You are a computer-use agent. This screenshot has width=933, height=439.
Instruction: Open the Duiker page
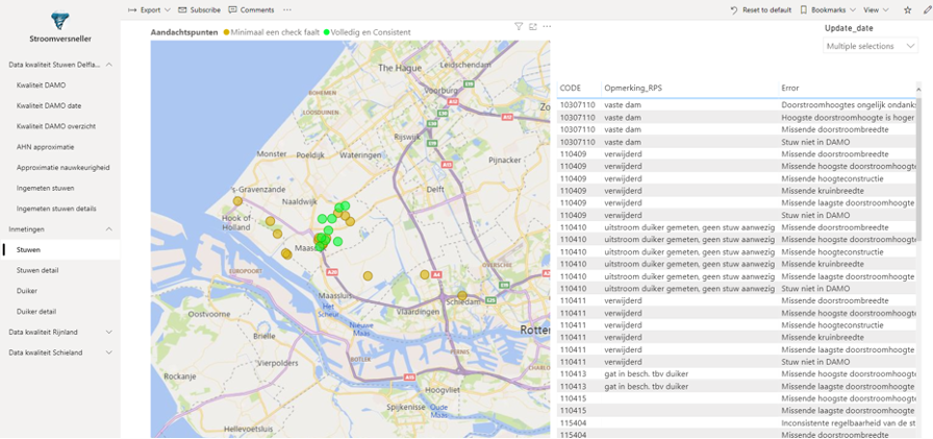click(27, 291)
